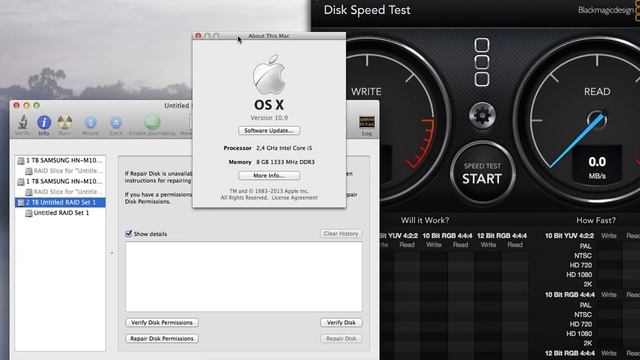
Task: Click Verify Disk Permissions
Action: [162, 322]
